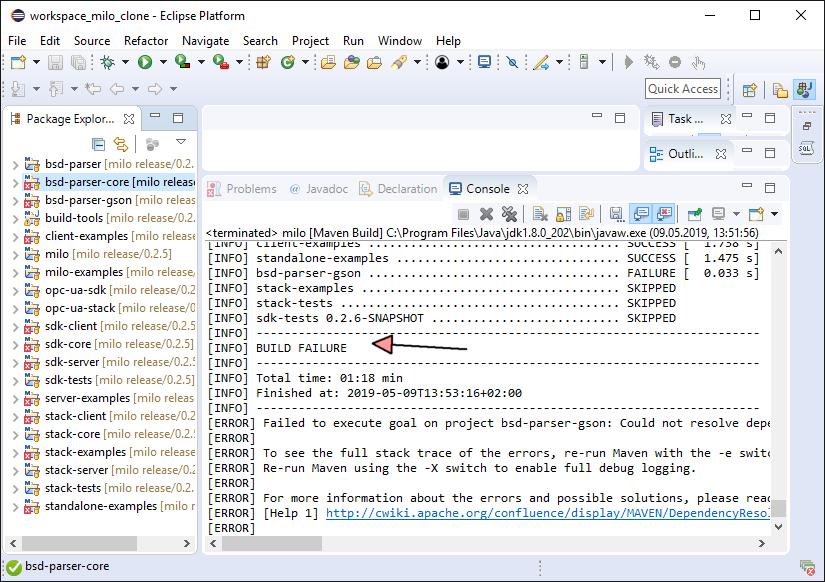Screen dimensions: 825x582
Task: Toggle show console on standard error change
Action: click(x=664, y=214)
